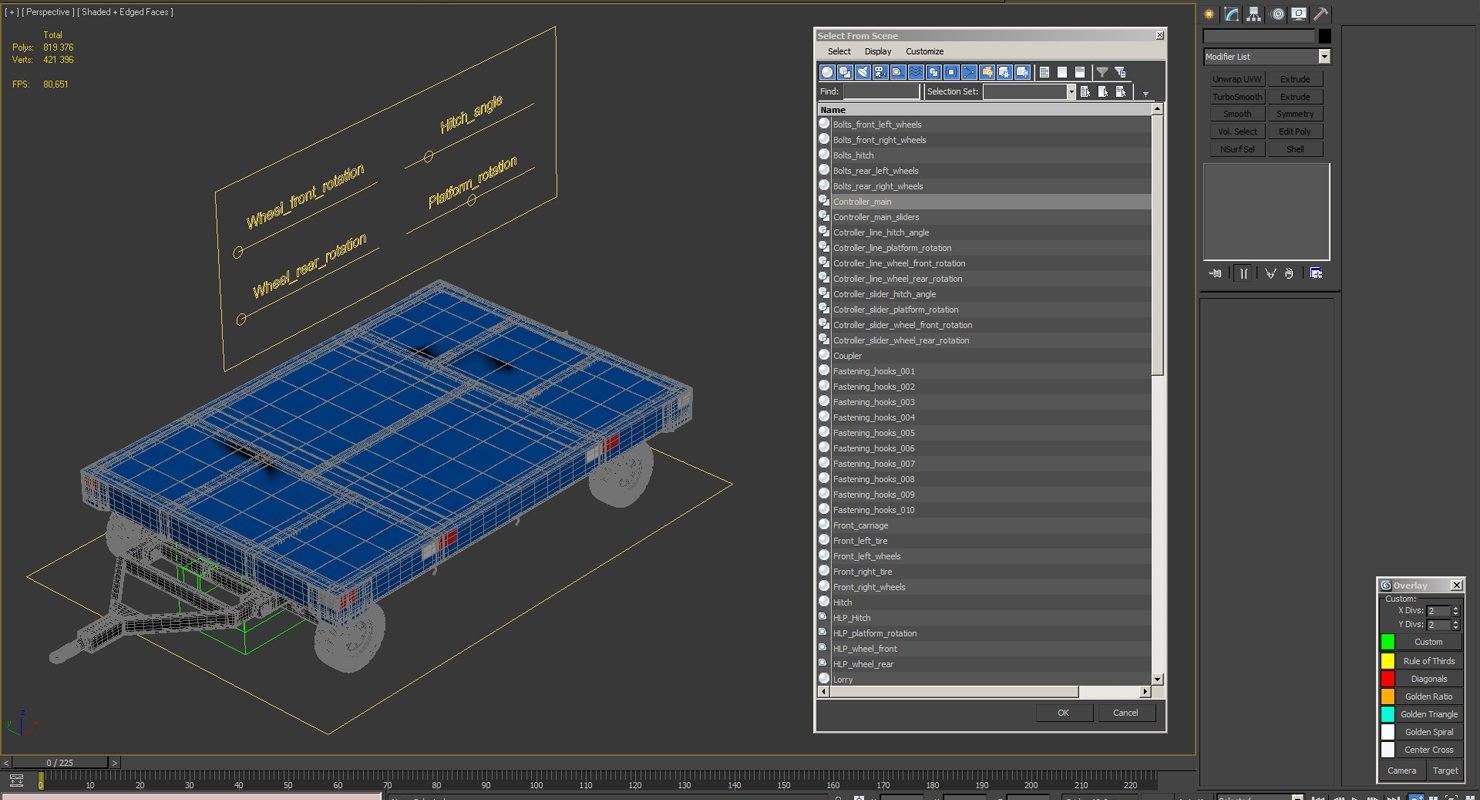Toggle Display Geometry filter in Select From Scene
1480x800 pixels.
point(827,72)
